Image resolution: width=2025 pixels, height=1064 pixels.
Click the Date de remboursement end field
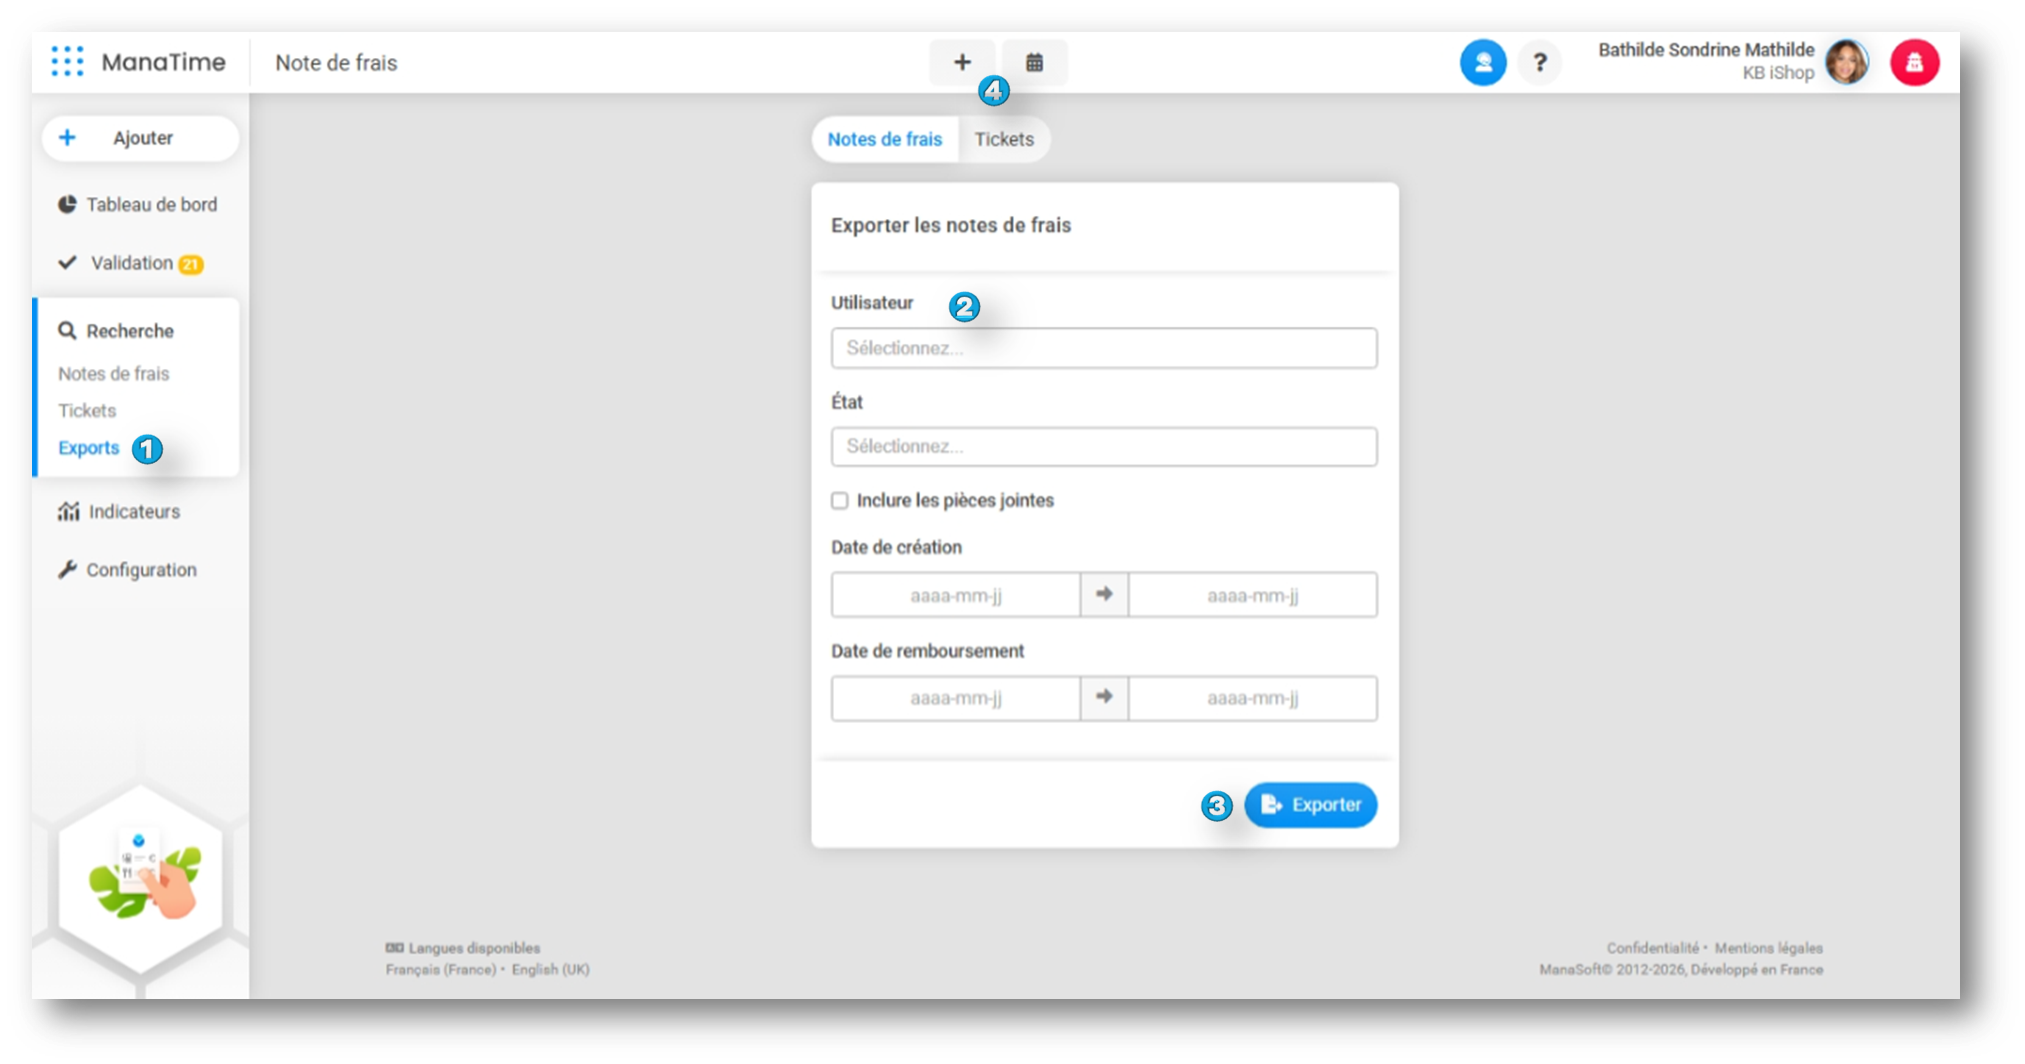pos(1252,699)
